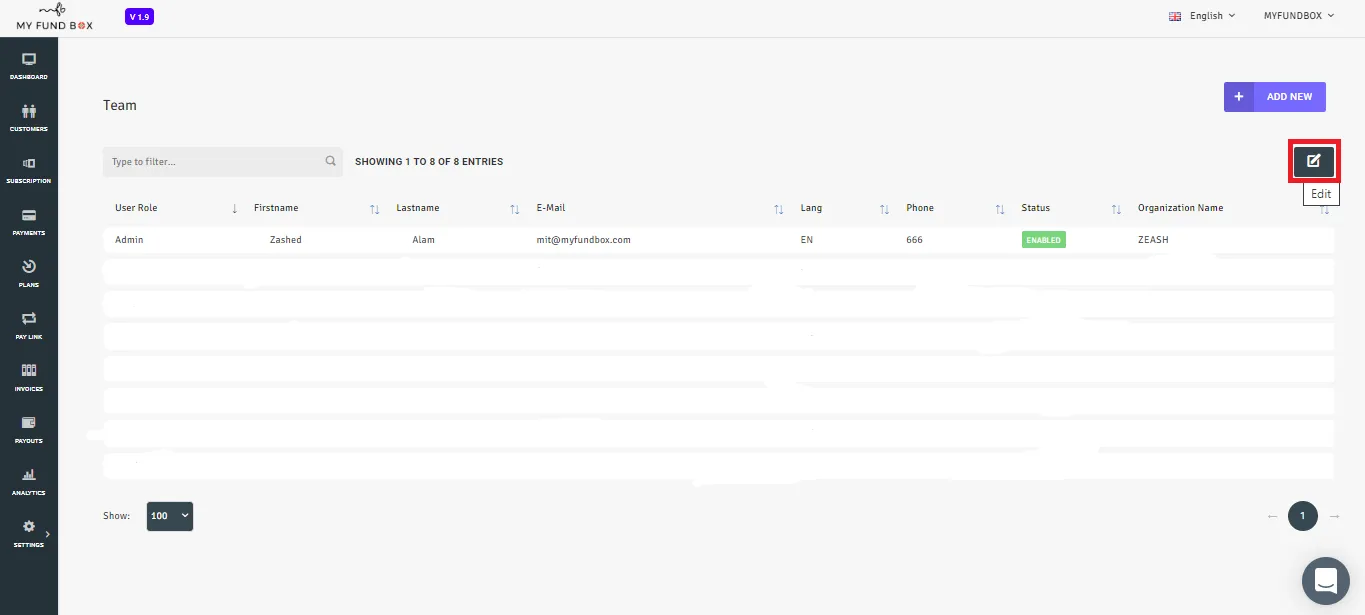Open the Invoices section

pos(29,377)
